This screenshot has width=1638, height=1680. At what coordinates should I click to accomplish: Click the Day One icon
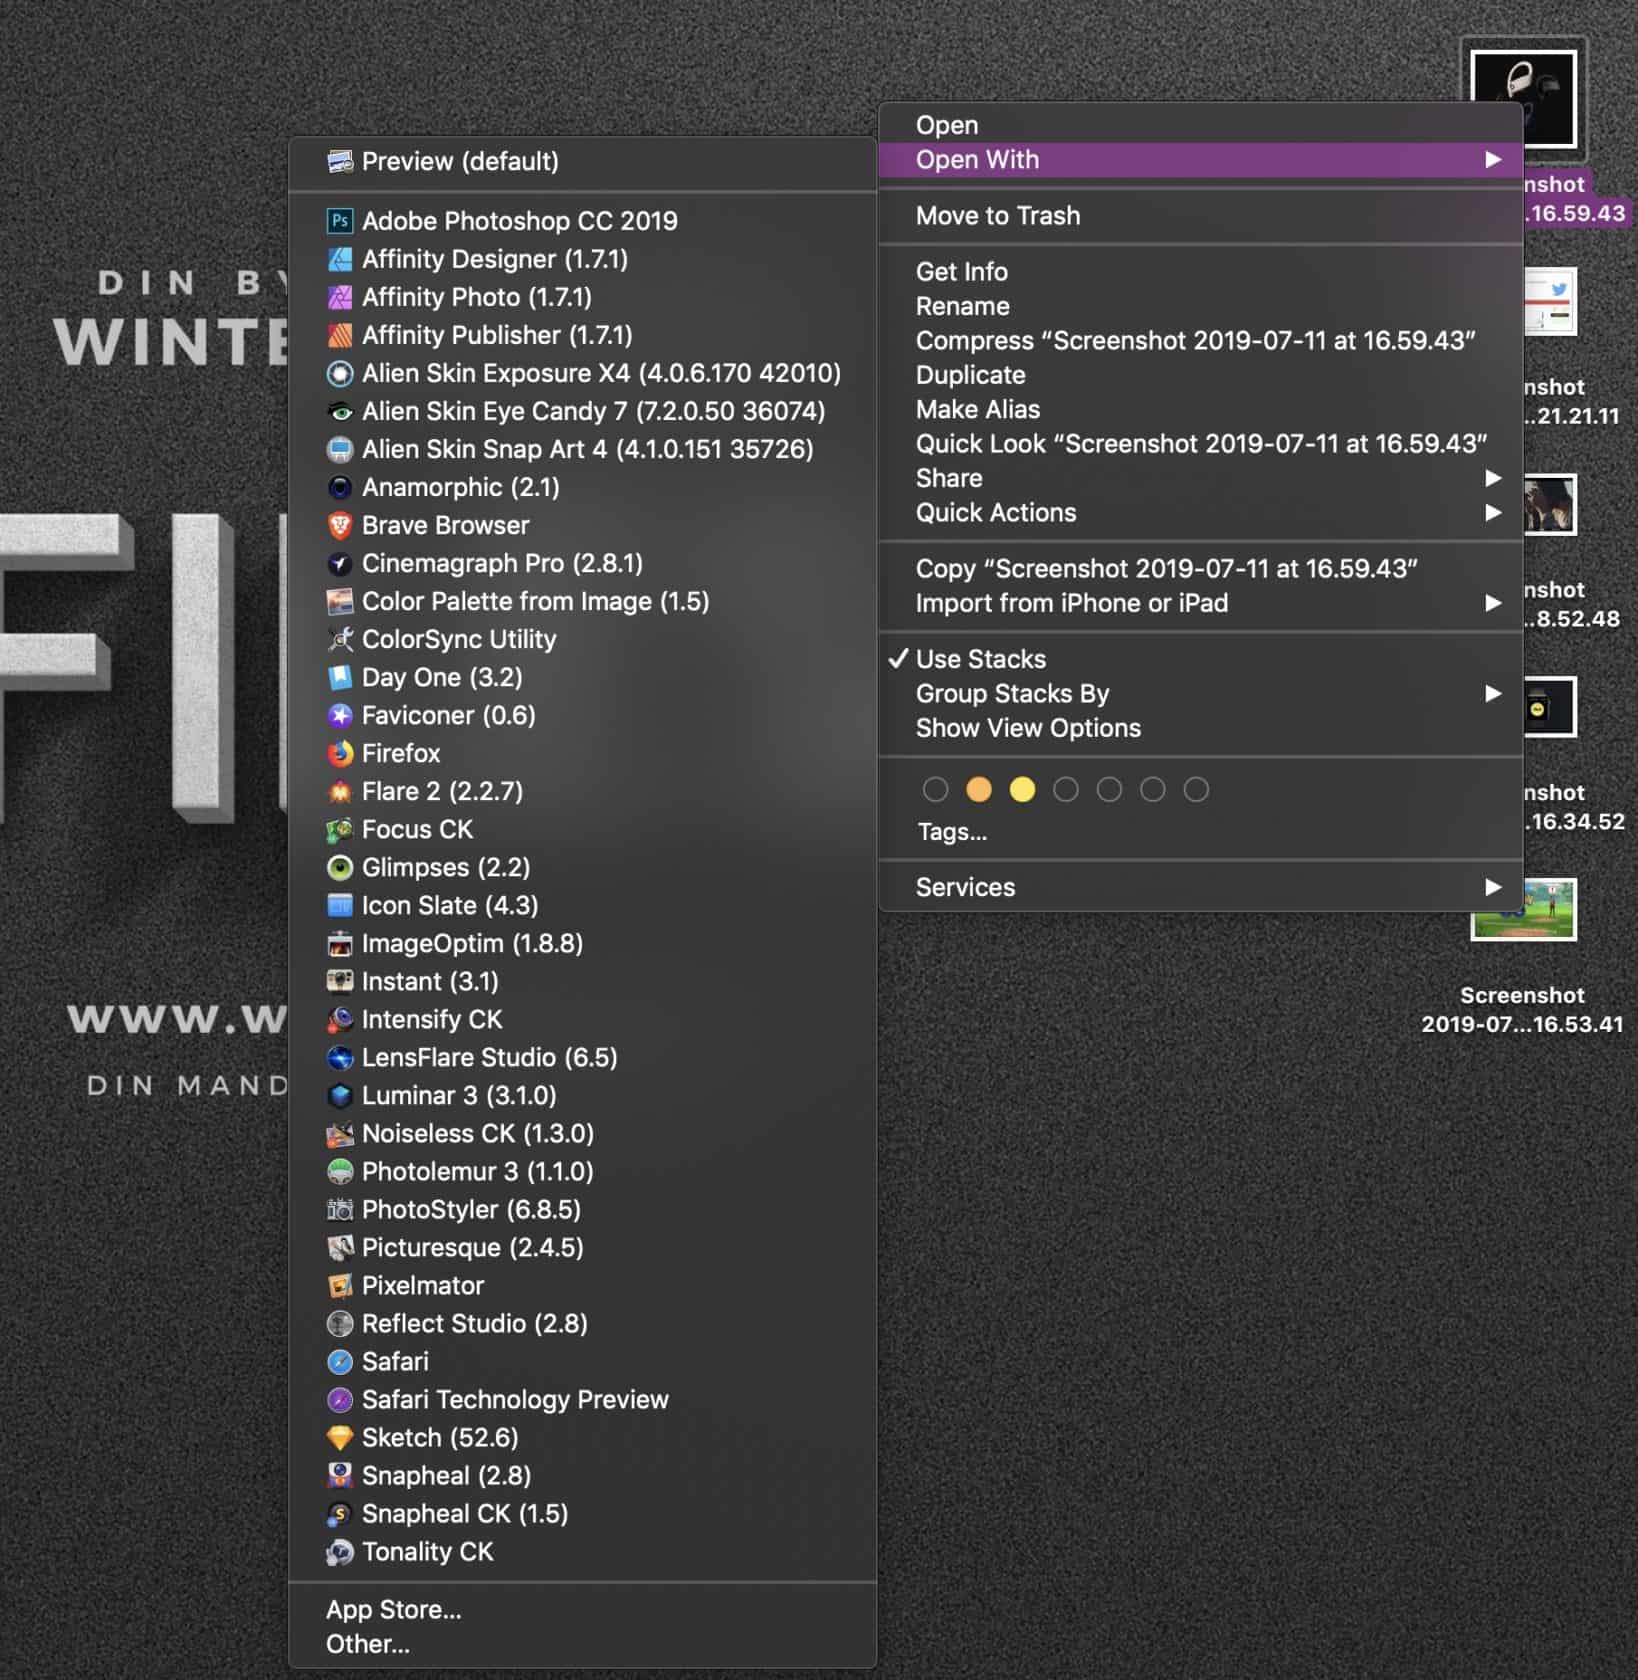tap(340, 677)
